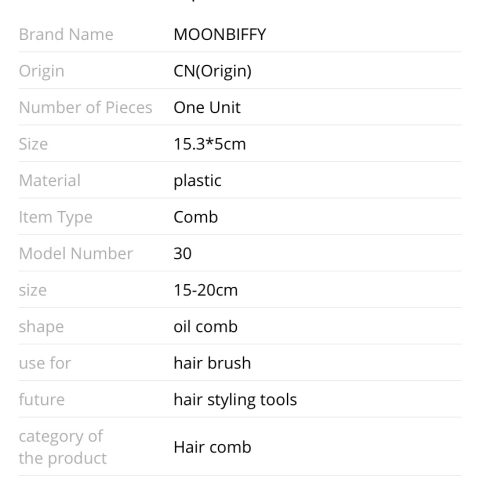Select the Origin label
Screen dimensions: 480x480
pos(41,71)
